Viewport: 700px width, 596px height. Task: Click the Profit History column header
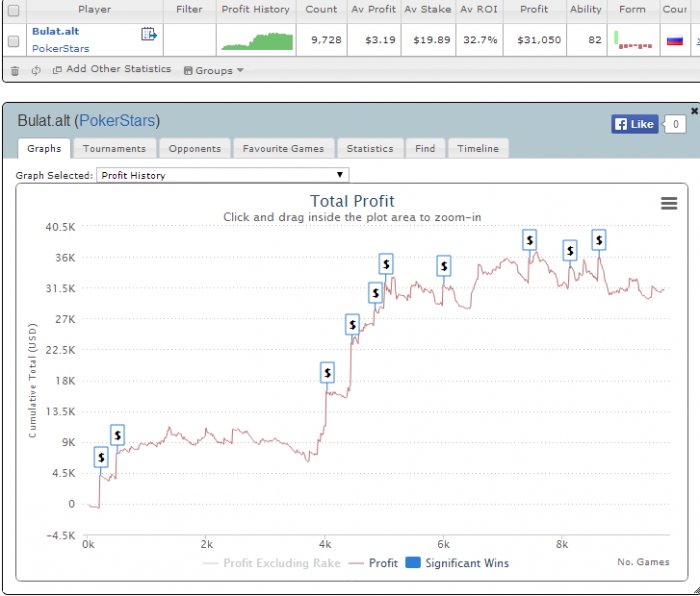pos(255,9)
